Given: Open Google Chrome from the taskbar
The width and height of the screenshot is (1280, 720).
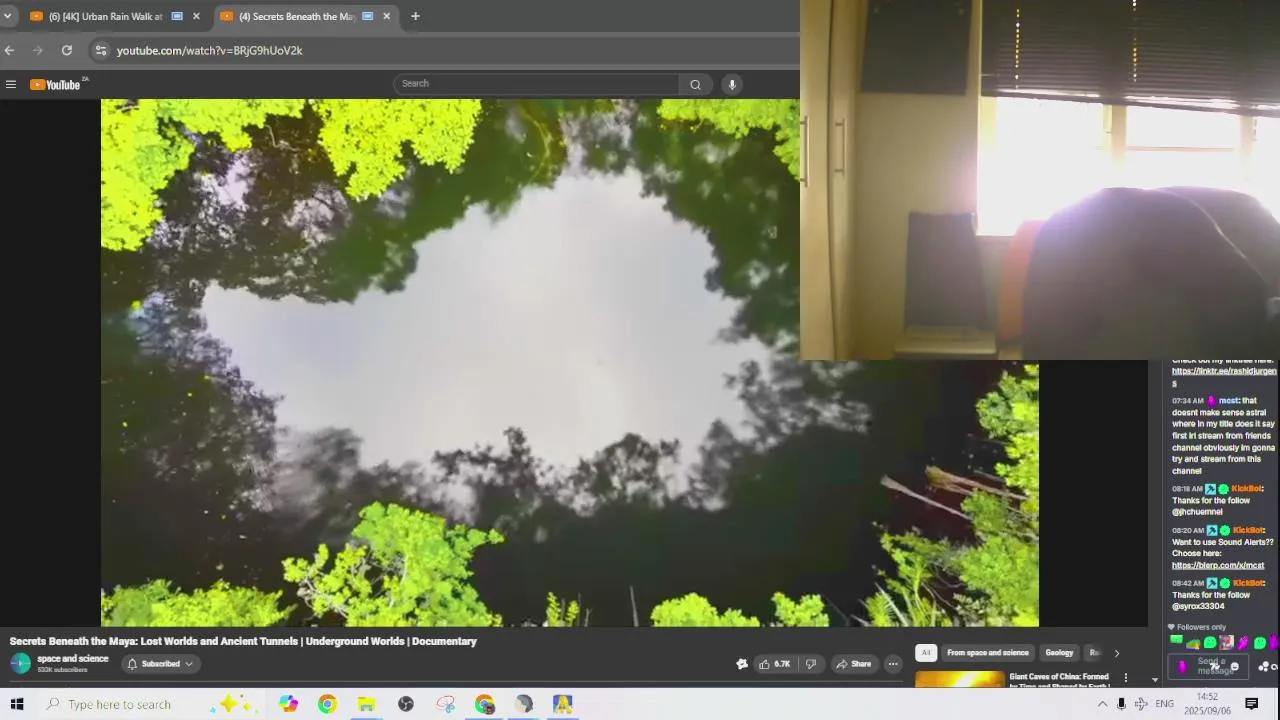Looking at the screenshot, I should (x=327, y=704).
